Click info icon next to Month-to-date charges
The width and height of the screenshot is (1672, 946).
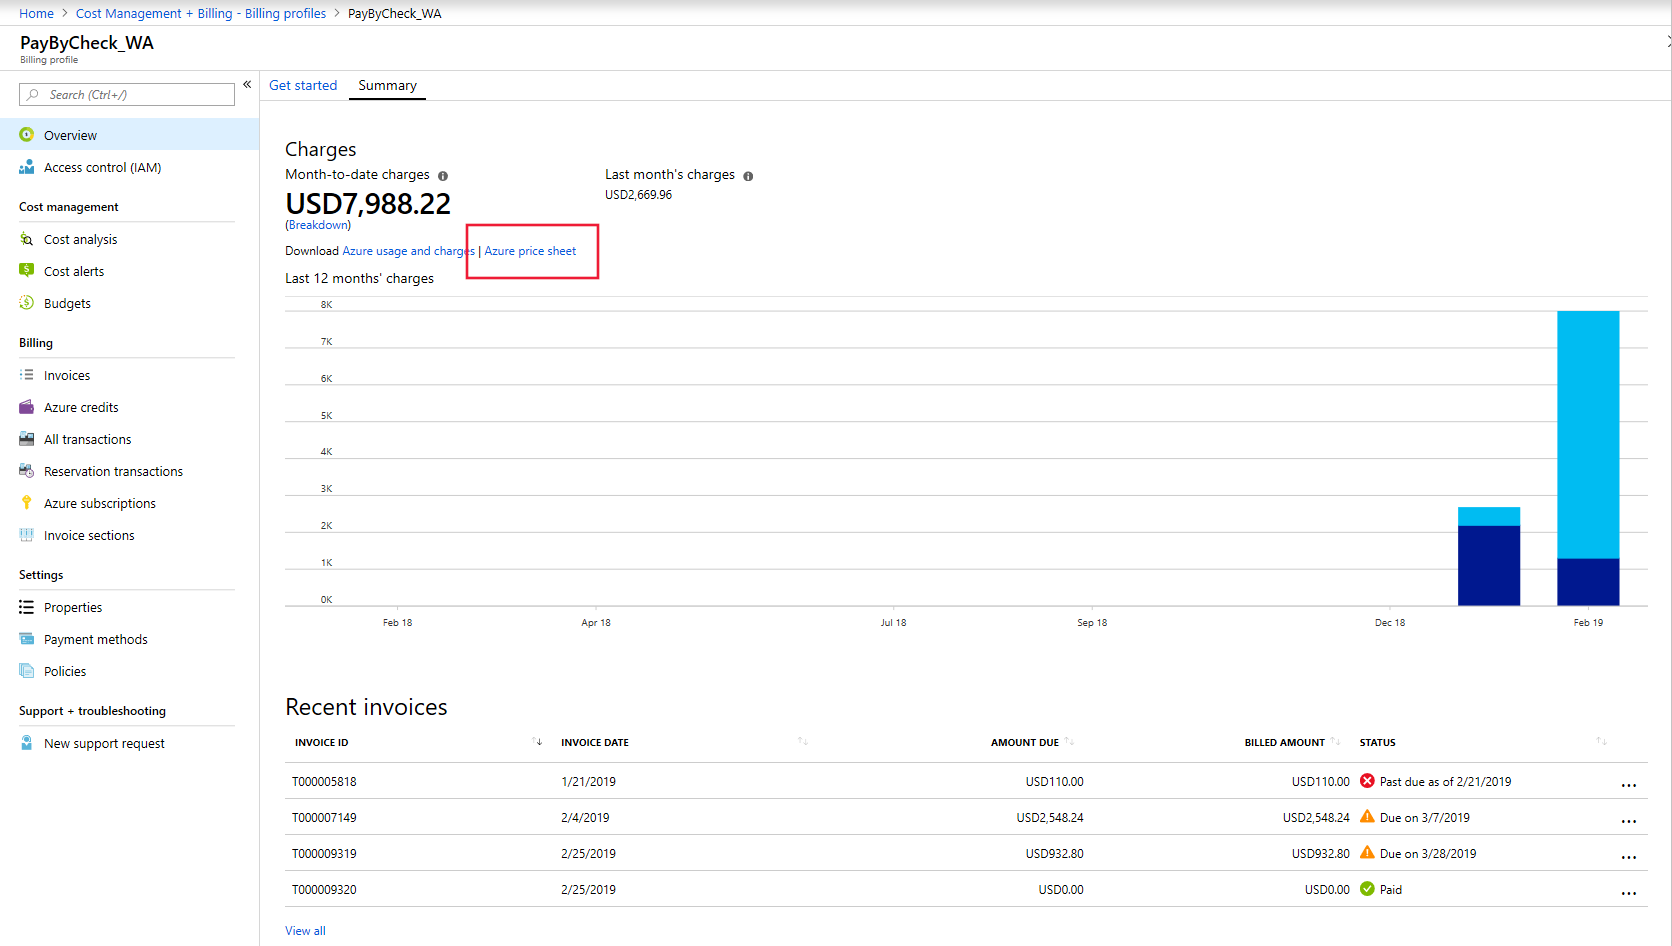pos(443,176)
